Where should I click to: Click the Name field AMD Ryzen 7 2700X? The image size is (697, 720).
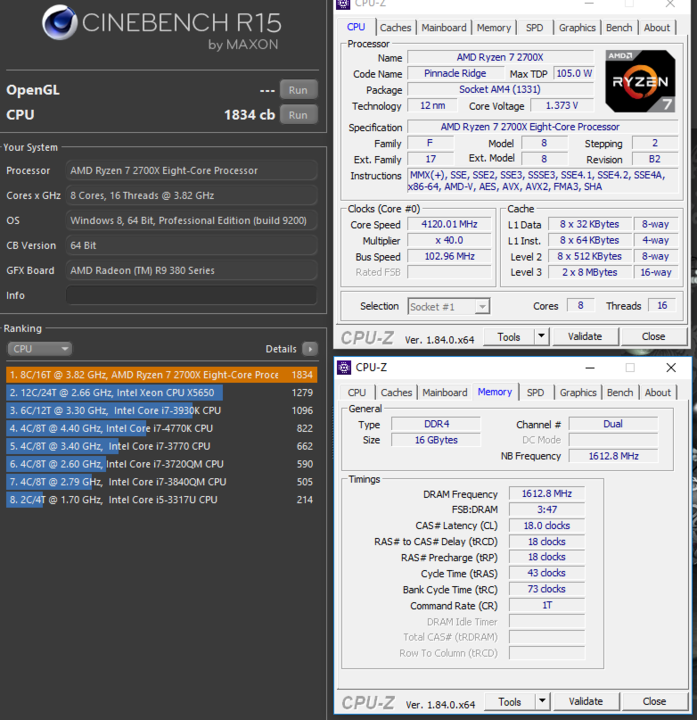(x=500, y=57)
